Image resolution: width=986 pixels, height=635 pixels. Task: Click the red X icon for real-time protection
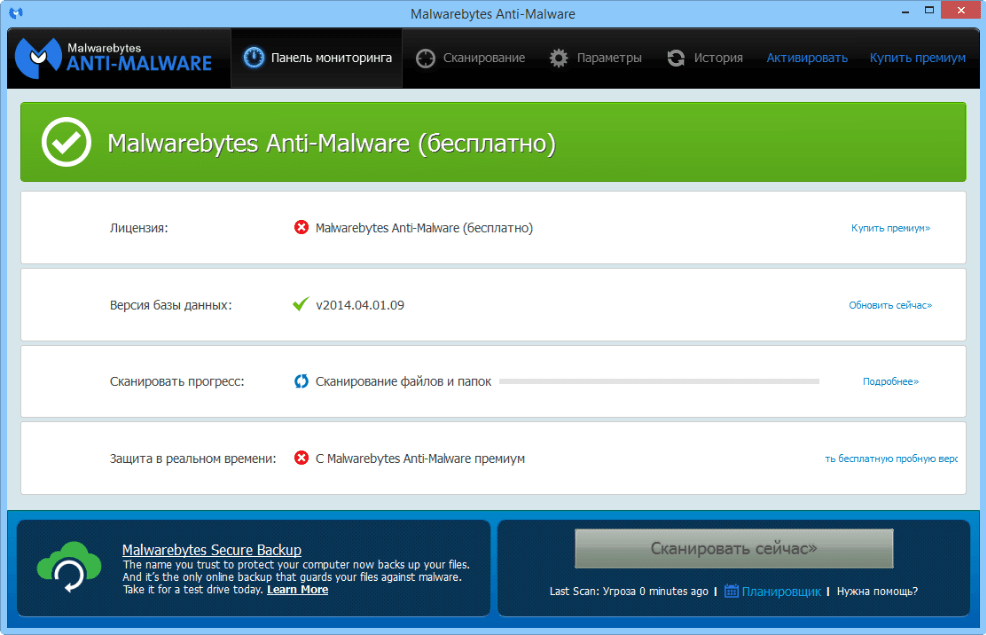(x=301, y=458)
